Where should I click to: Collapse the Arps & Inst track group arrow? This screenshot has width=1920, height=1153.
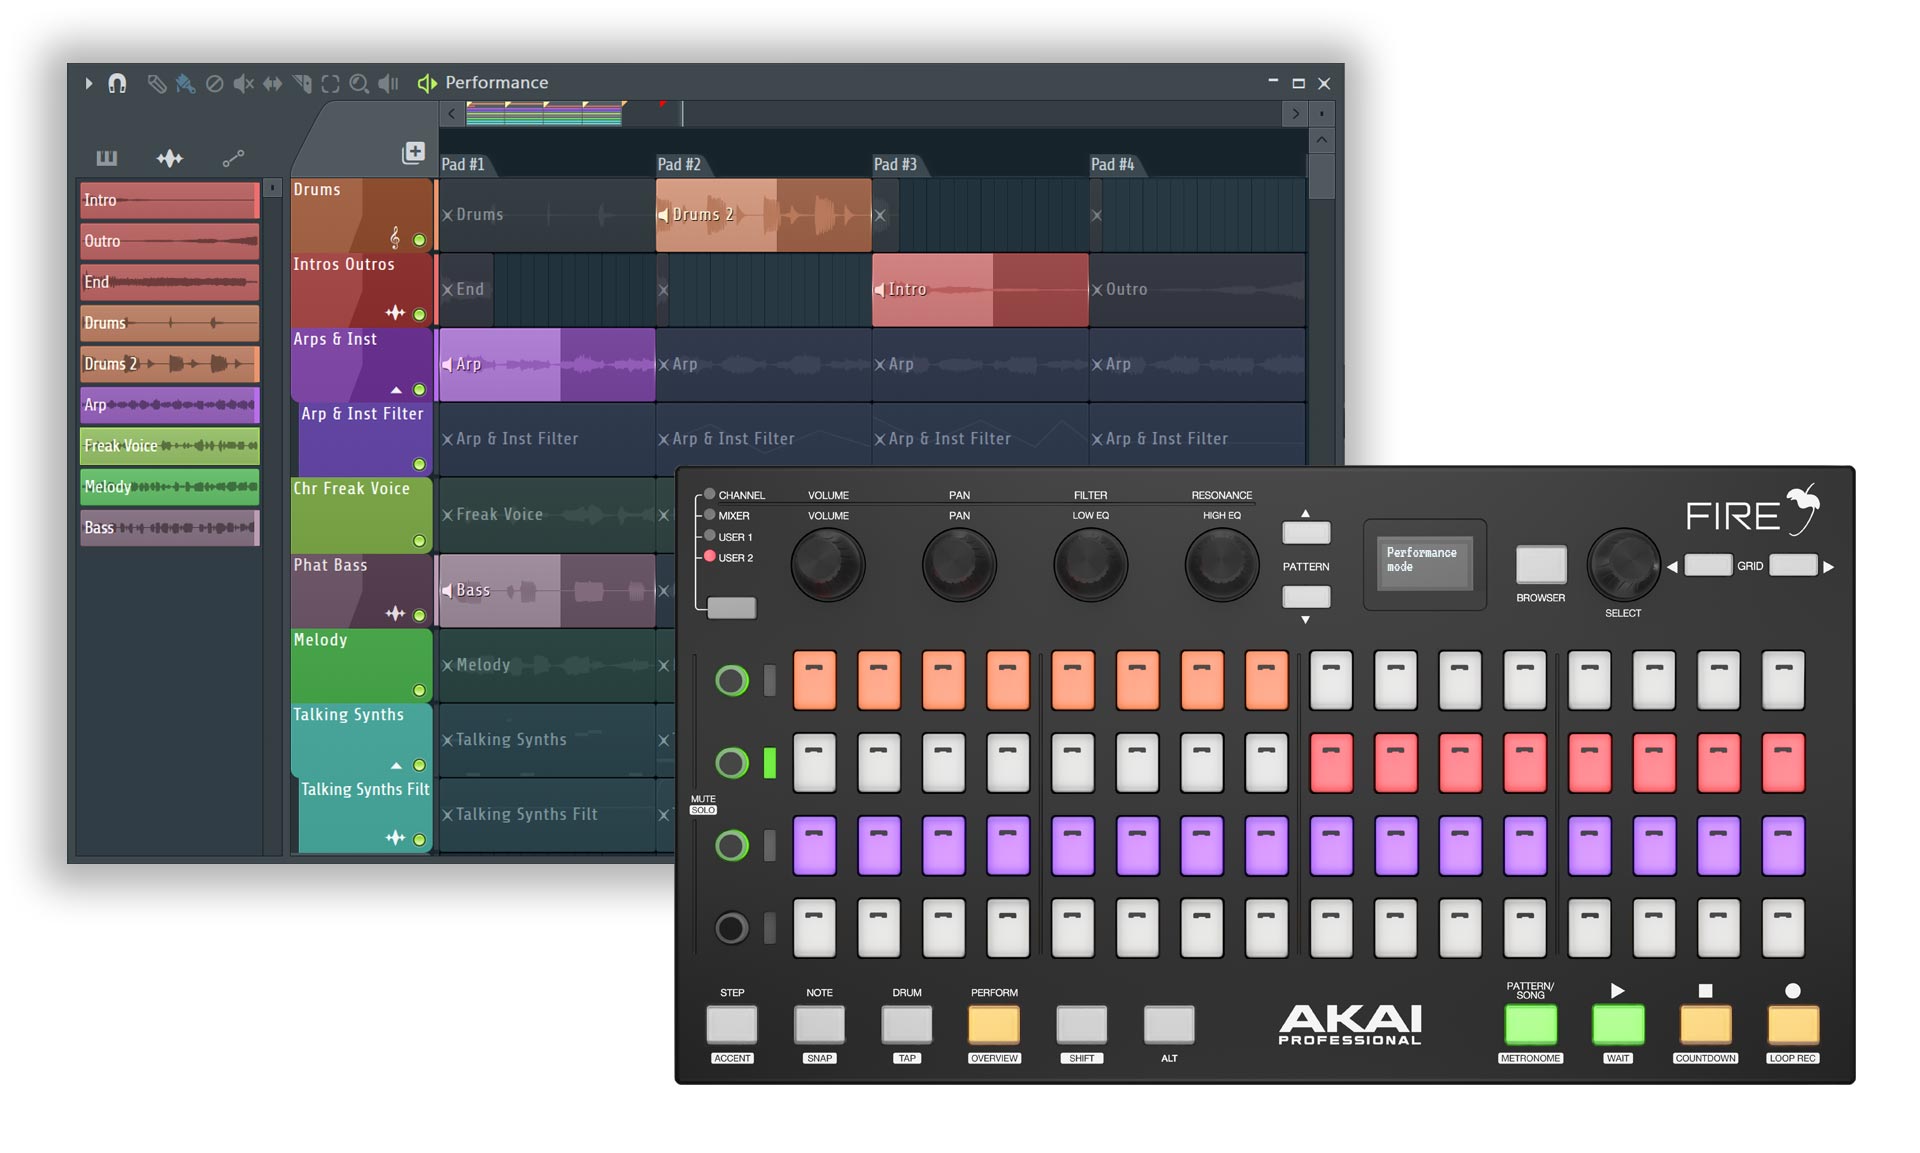click(396, 389)
